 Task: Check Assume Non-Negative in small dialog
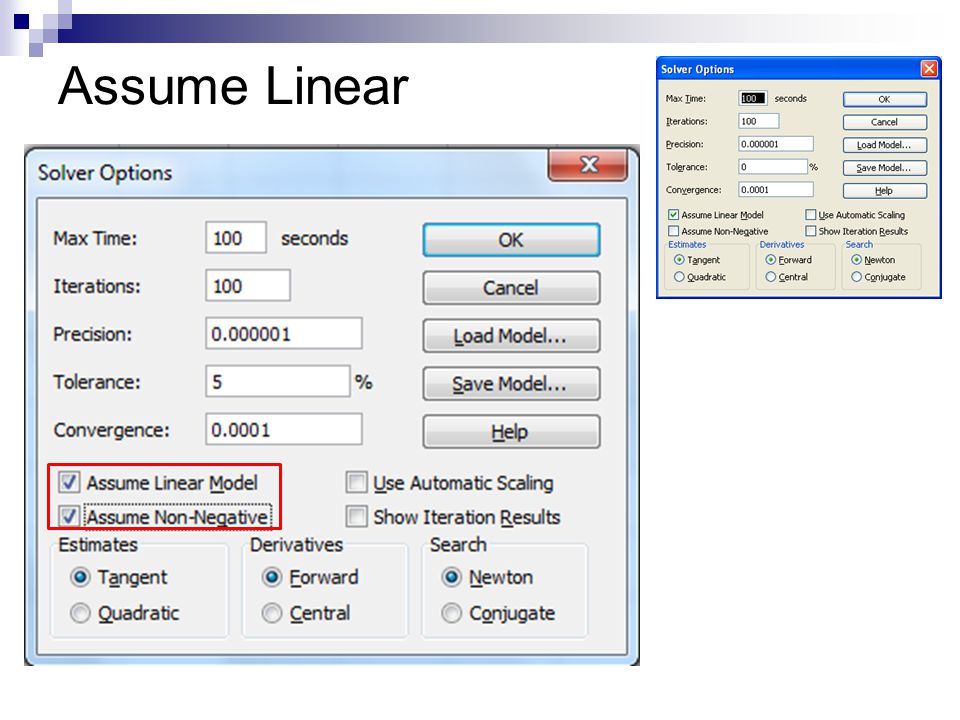pos(673,231)
